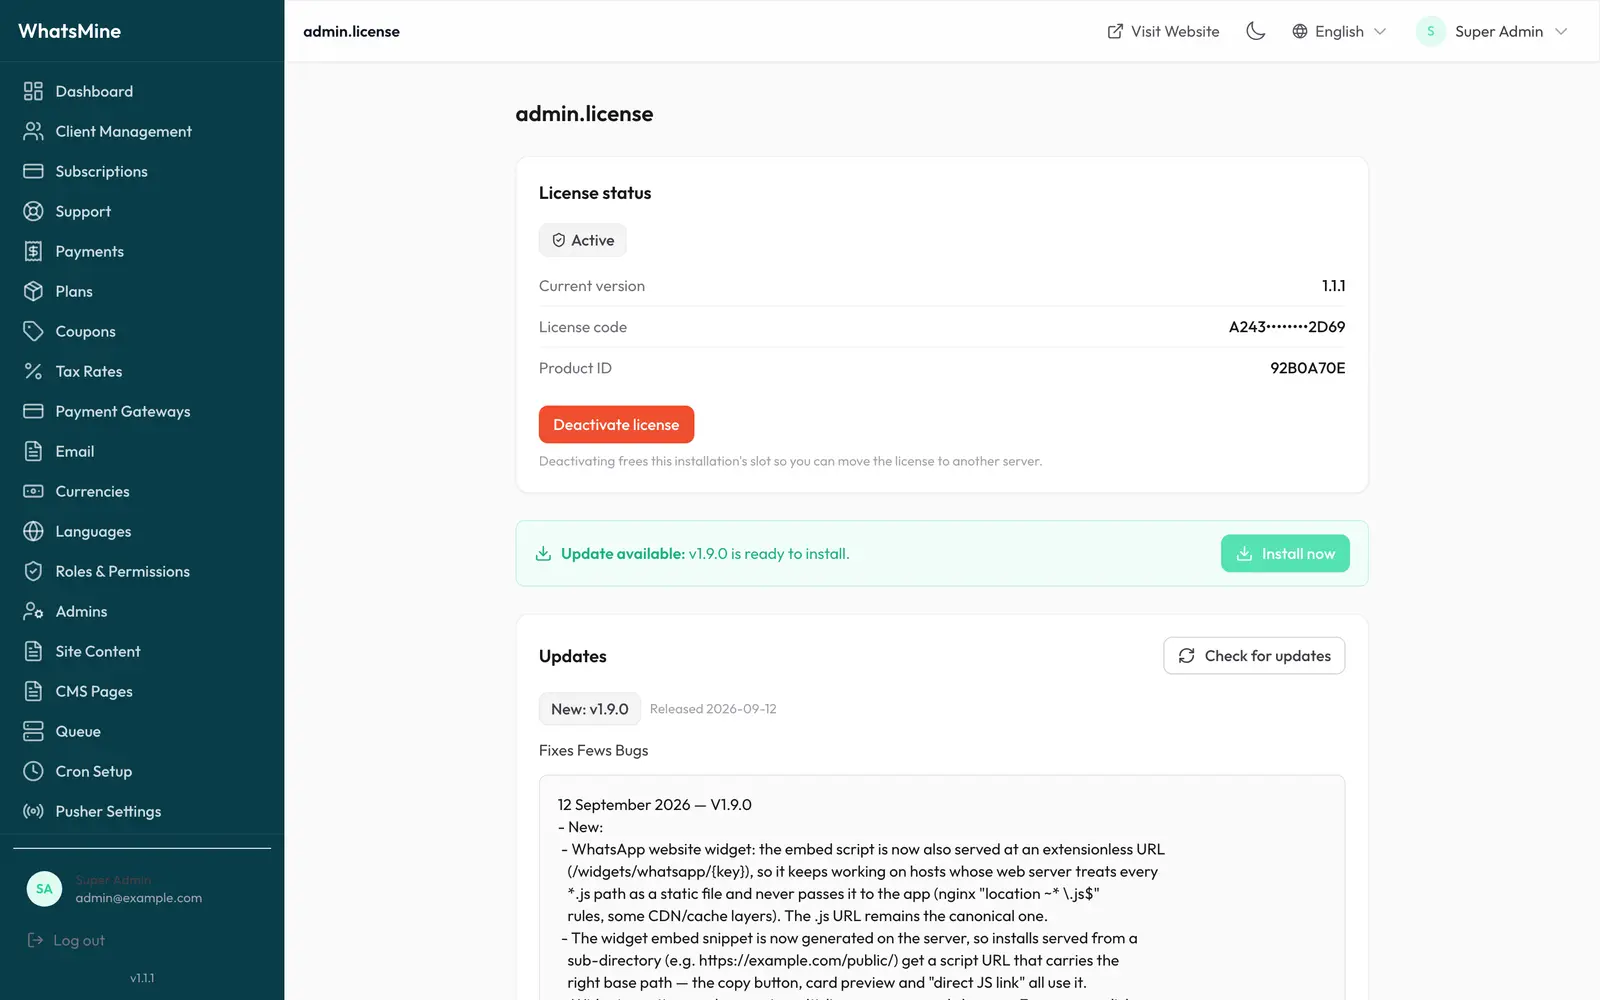Viewport: 1600px width, 1000px height.
Task: Click the Plans box icon
Action: tap(33, 291)
